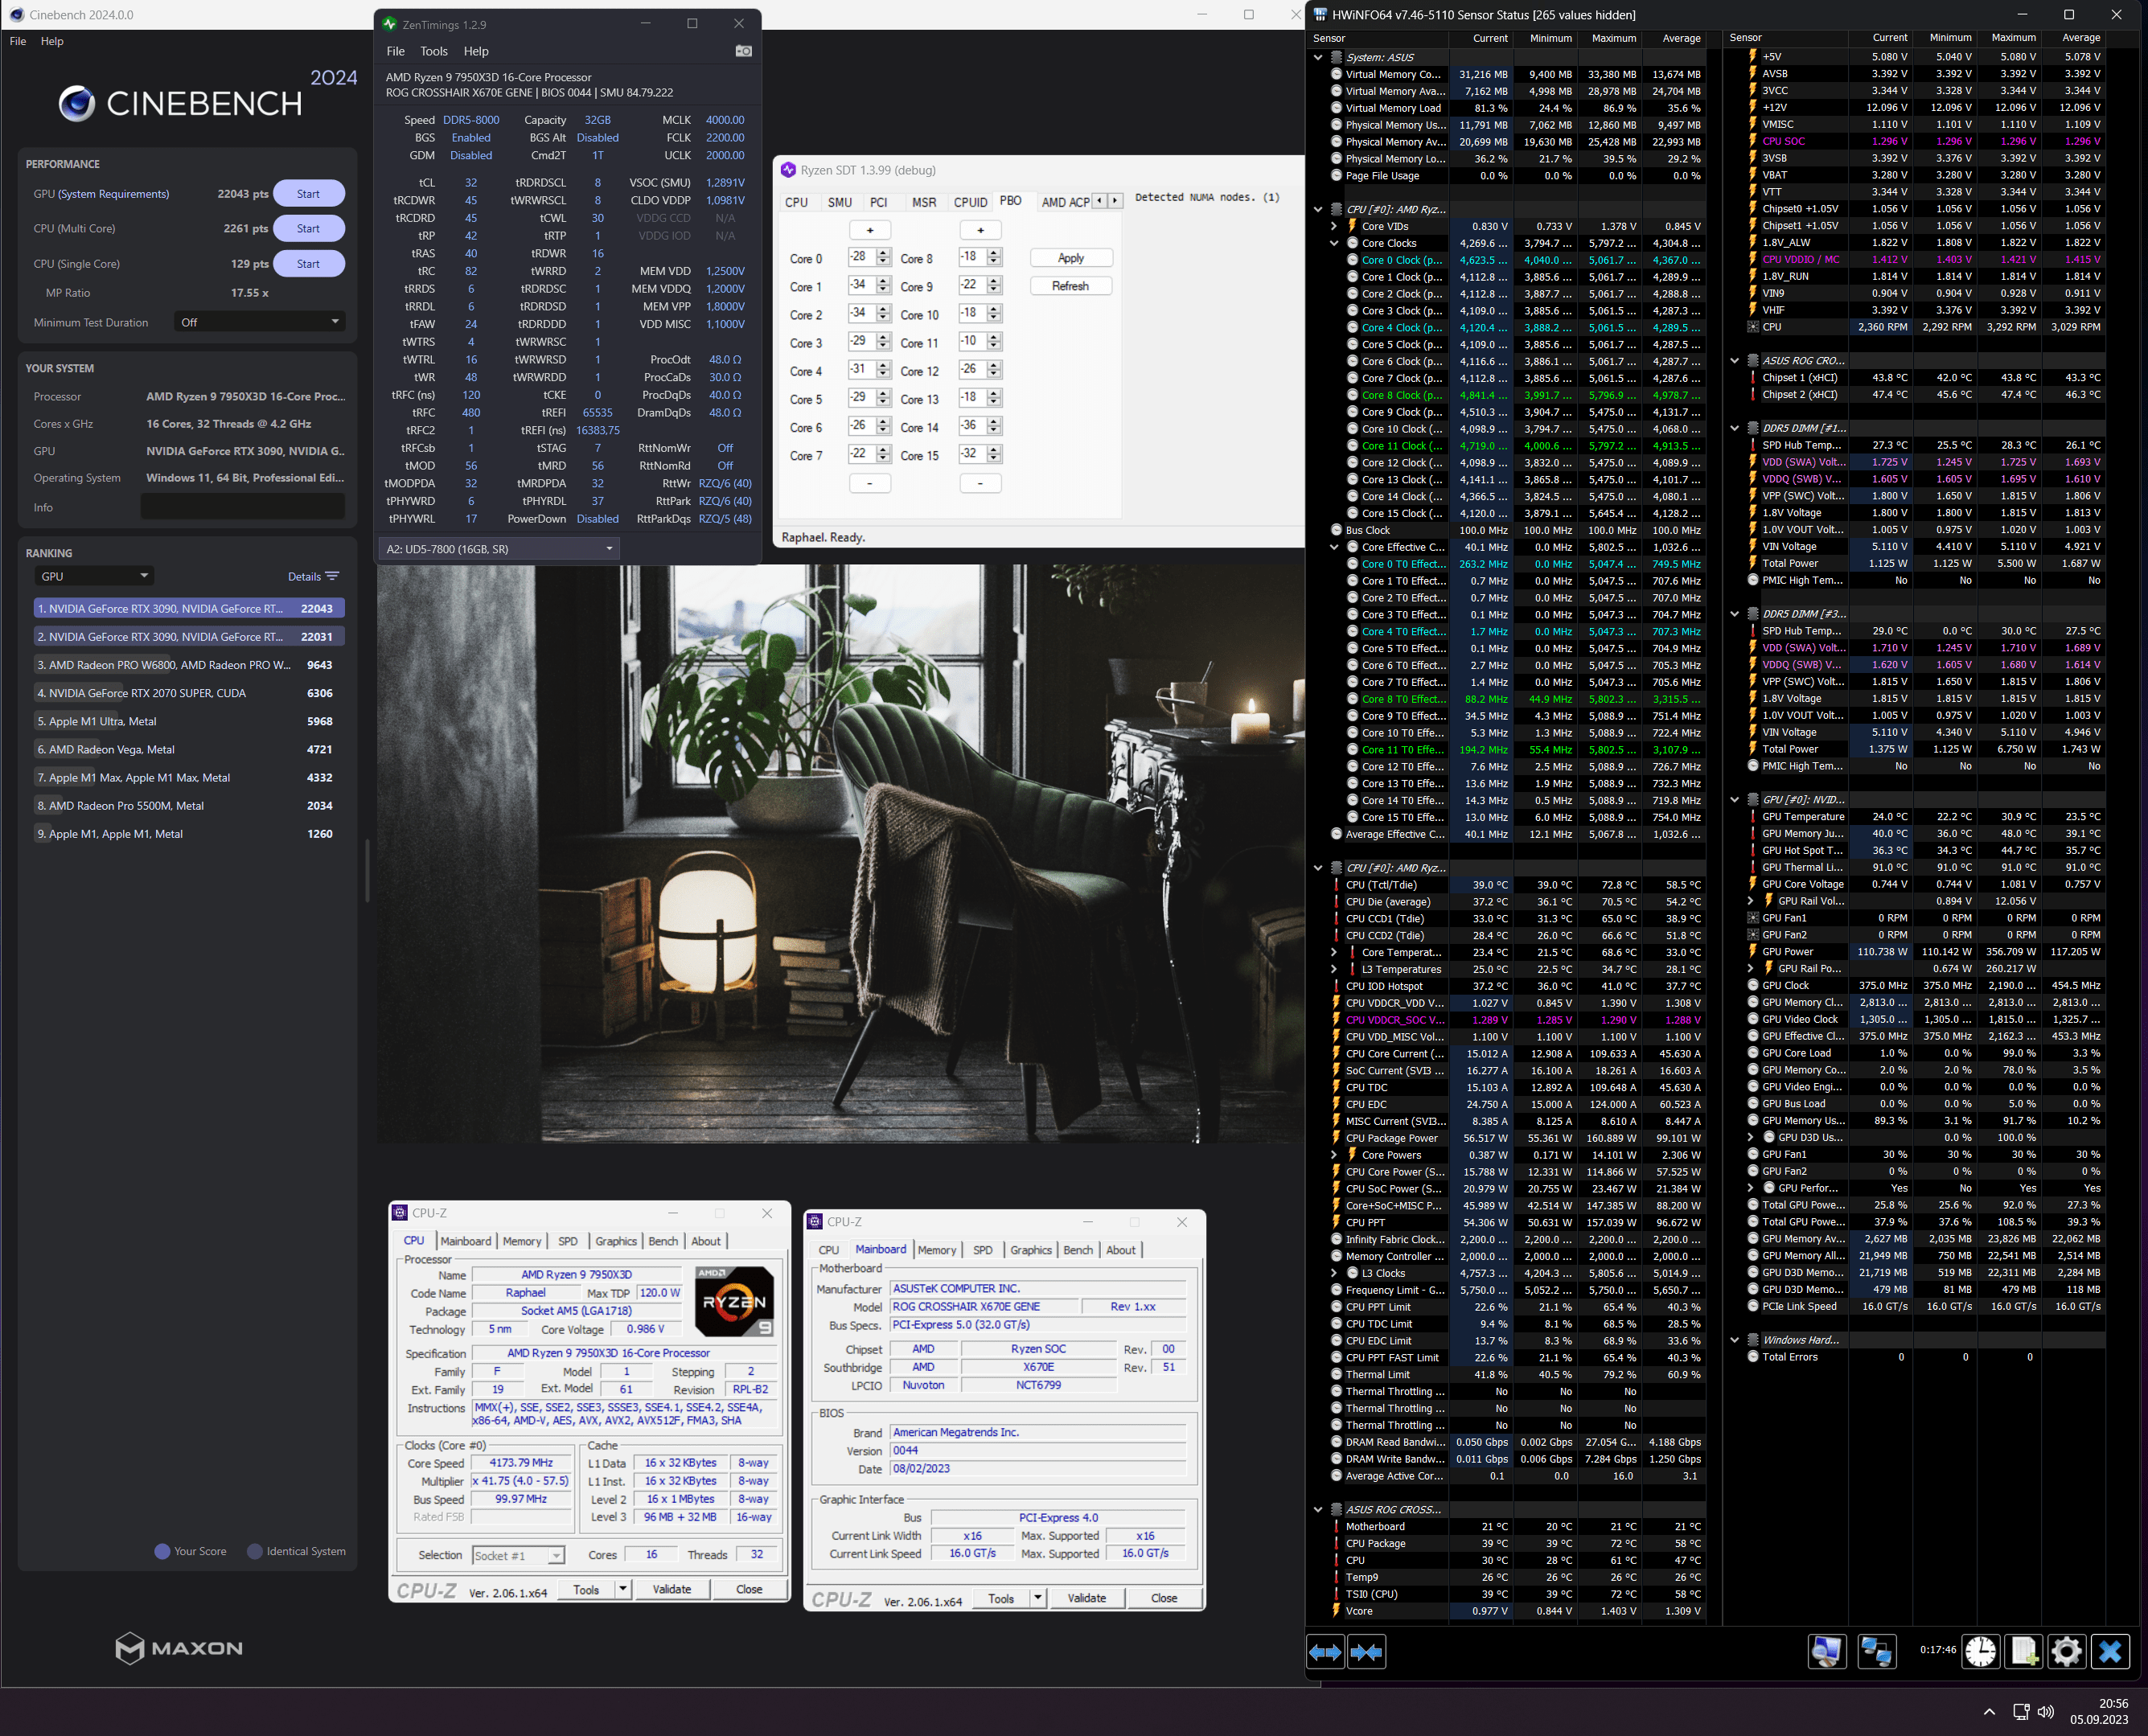This screenshot has width=2148, height=1736.
Task: Click the Apply button in Ryzen SDT
Action: tap(1070, 258)
